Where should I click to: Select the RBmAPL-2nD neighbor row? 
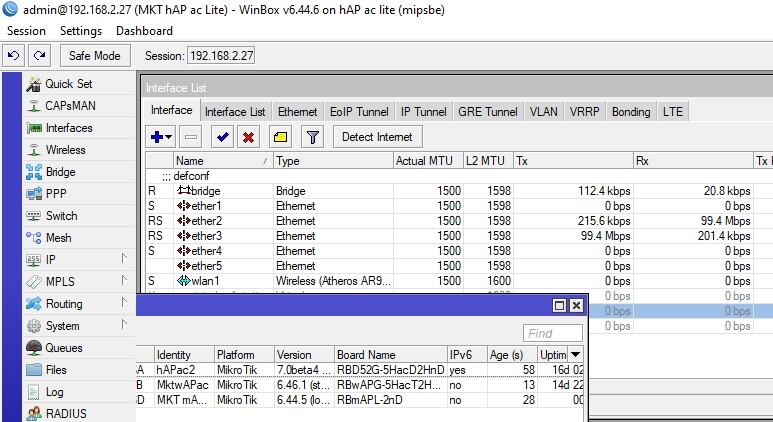point(360,400)
